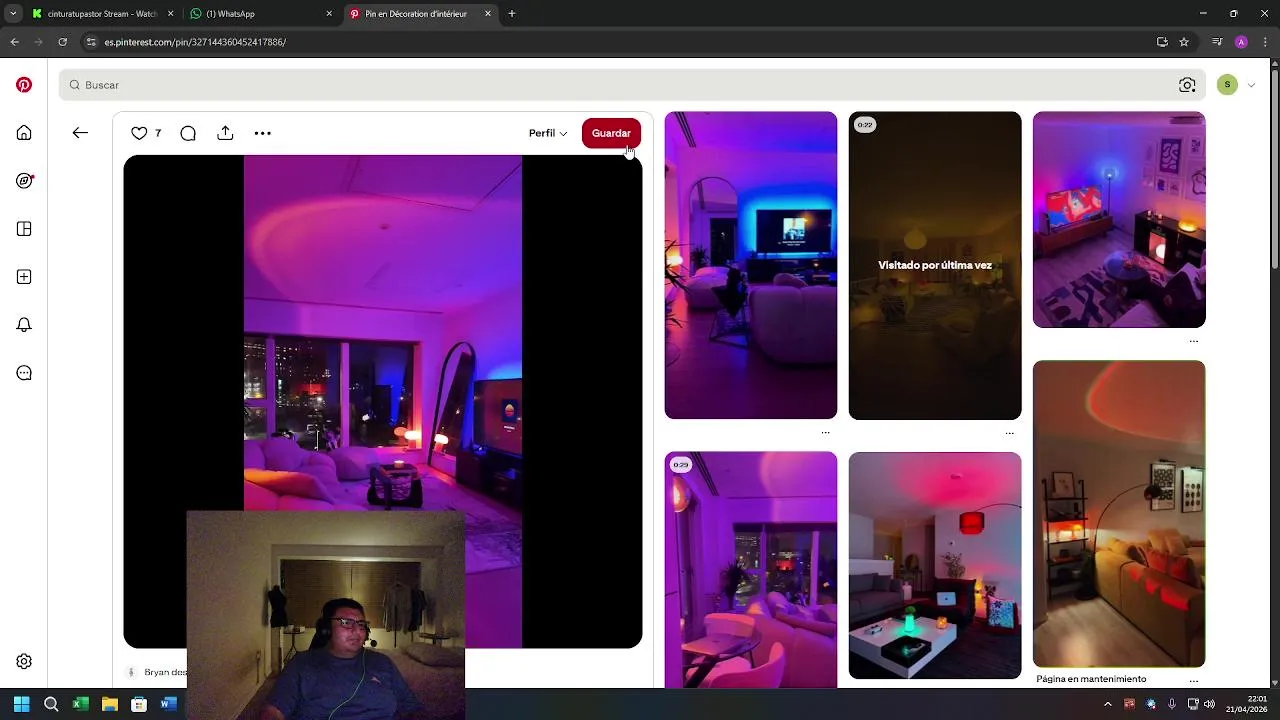Open options dots under blue-lit TV pin
This screenshot has height=720, width=1280.
click(825, 433)
